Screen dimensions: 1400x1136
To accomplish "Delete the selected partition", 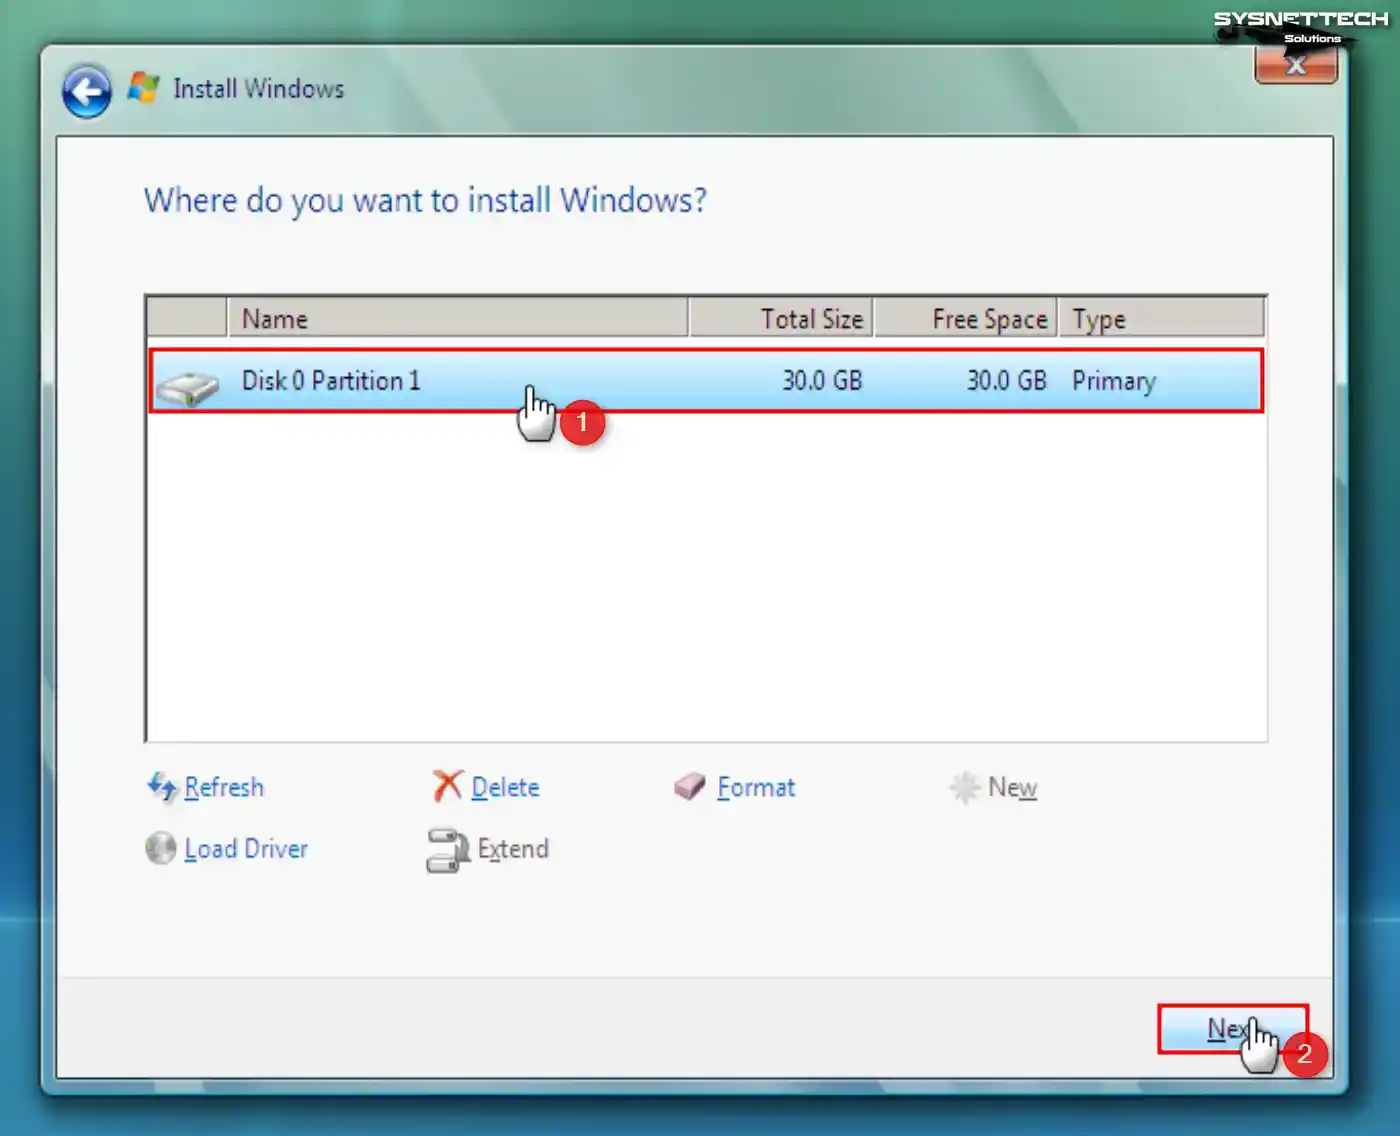I will pyautogui.click(x=505, y=788).
